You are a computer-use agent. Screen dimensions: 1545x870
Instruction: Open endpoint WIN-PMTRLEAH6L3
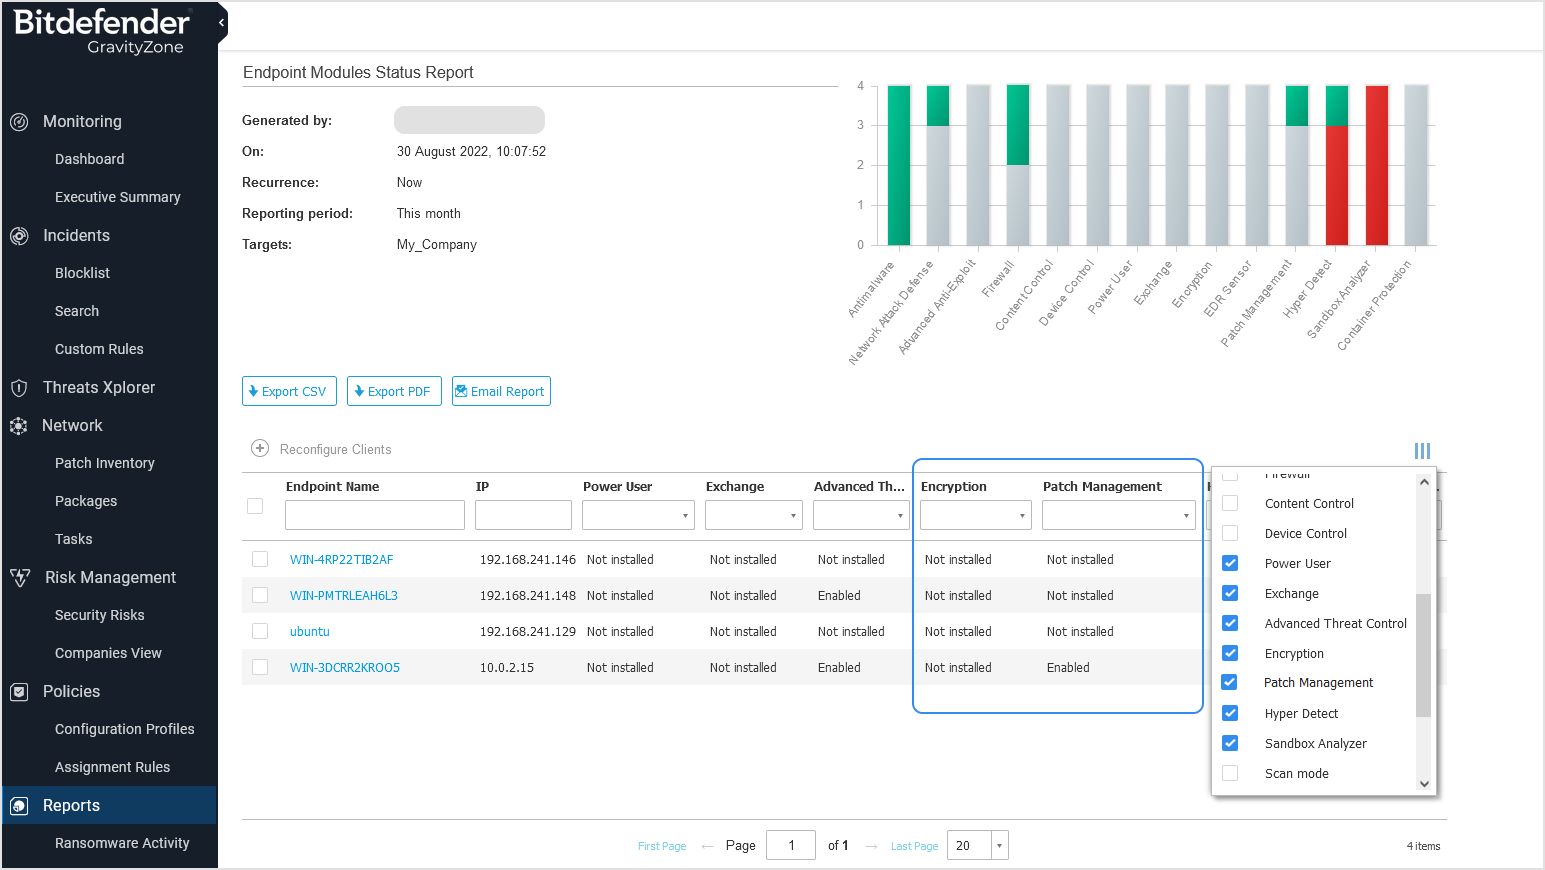click(x=344, y=596)
